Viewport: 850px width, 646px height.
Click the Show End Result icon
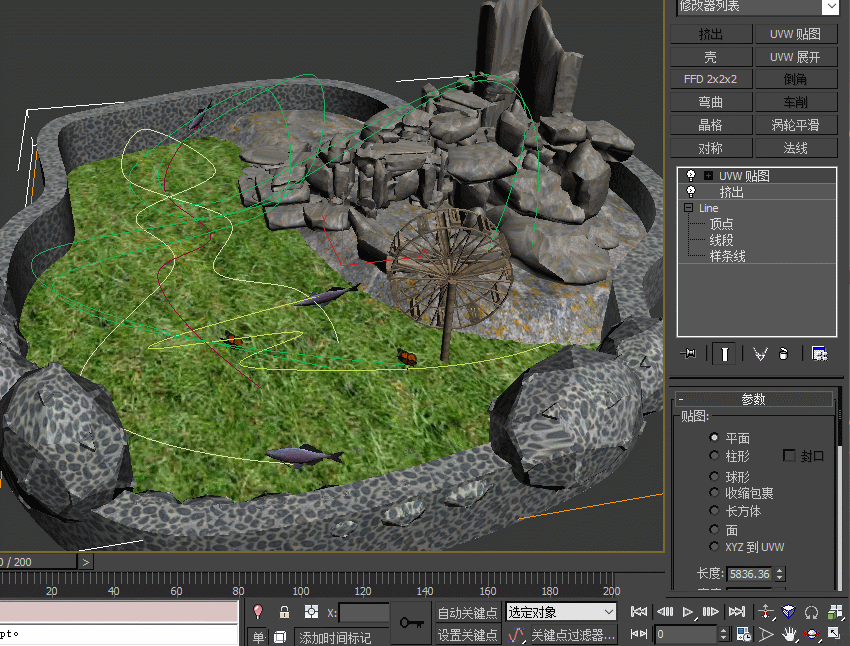coord(725,353)
